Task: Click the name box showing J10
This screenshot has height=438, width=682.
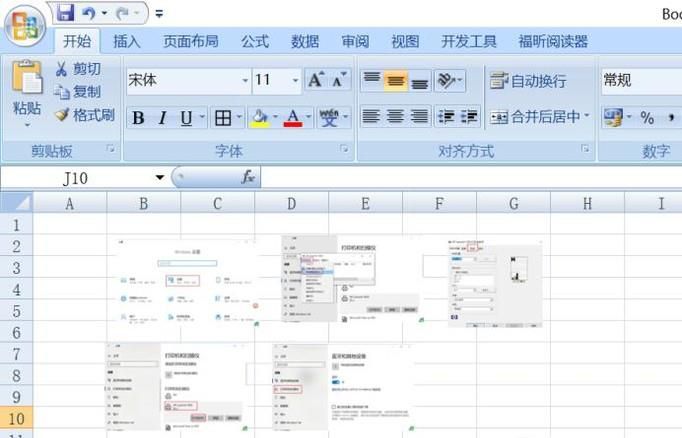Action: 76,178
